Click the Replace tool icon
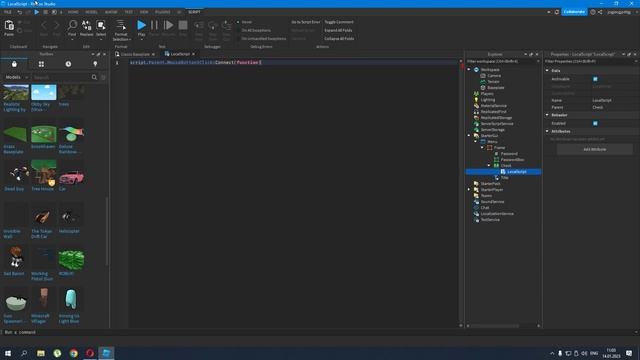Viewport: 640px width, 360px height. 87,26
